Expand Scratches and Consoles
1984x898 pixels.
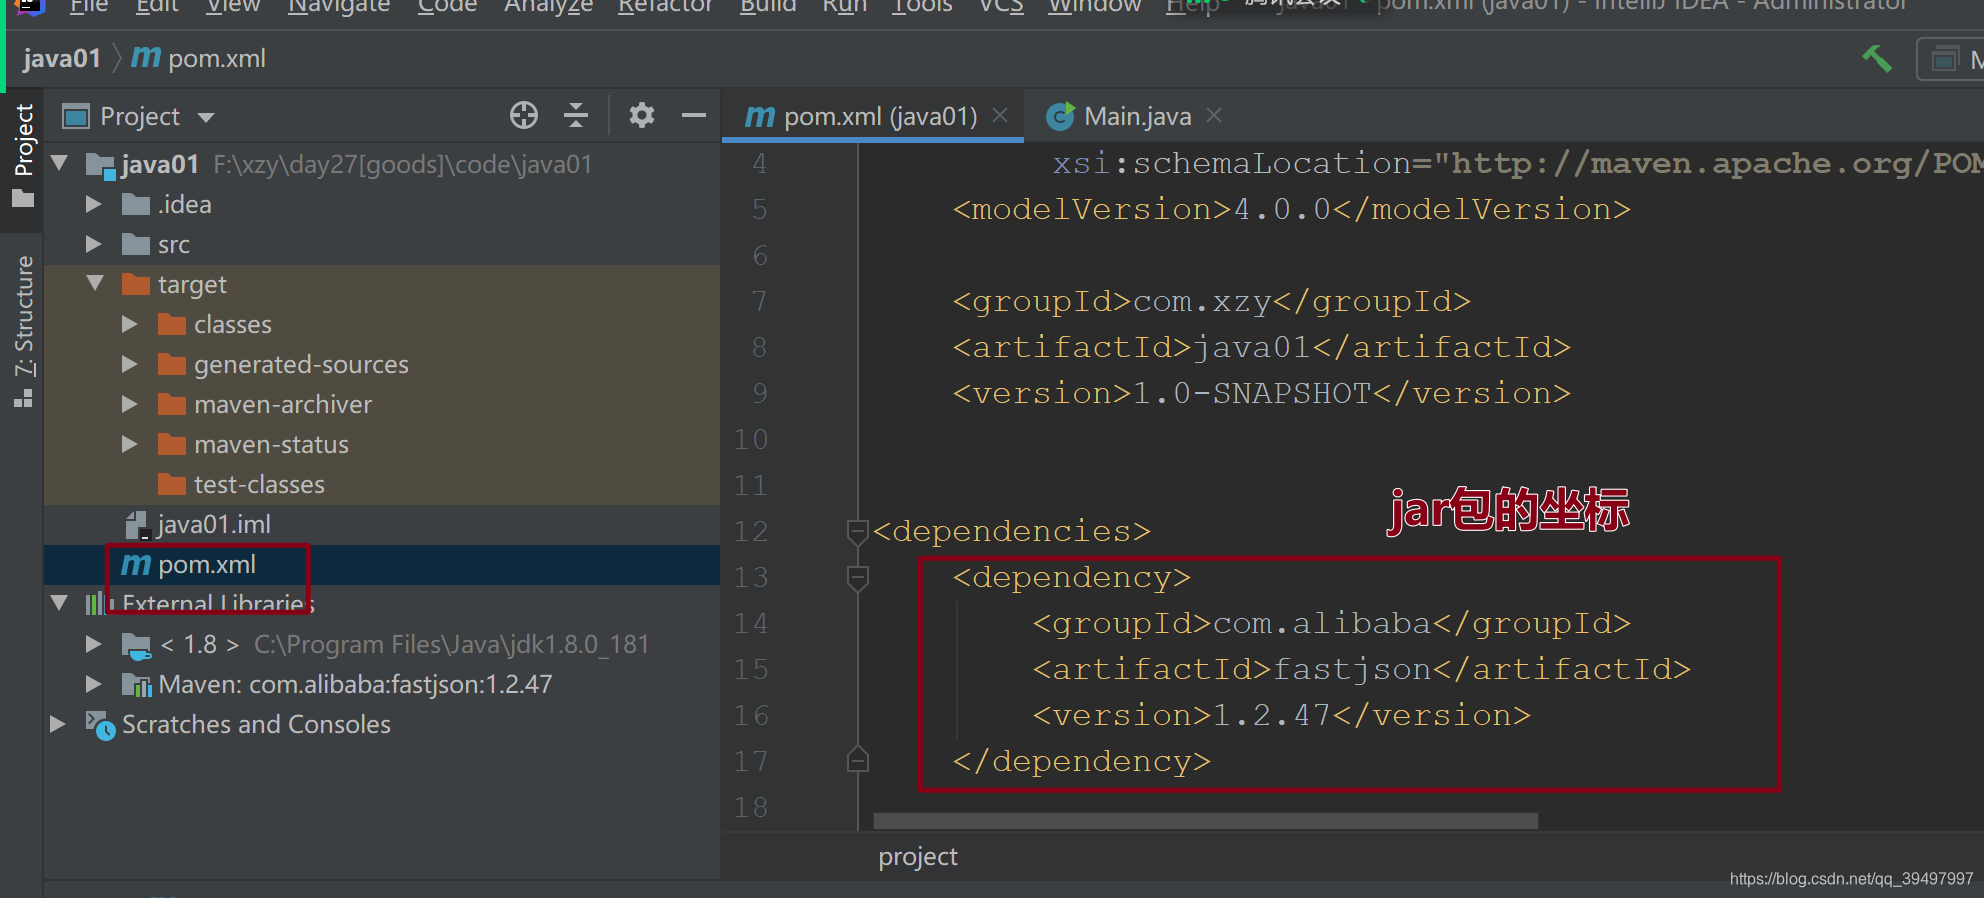[58, 724]
